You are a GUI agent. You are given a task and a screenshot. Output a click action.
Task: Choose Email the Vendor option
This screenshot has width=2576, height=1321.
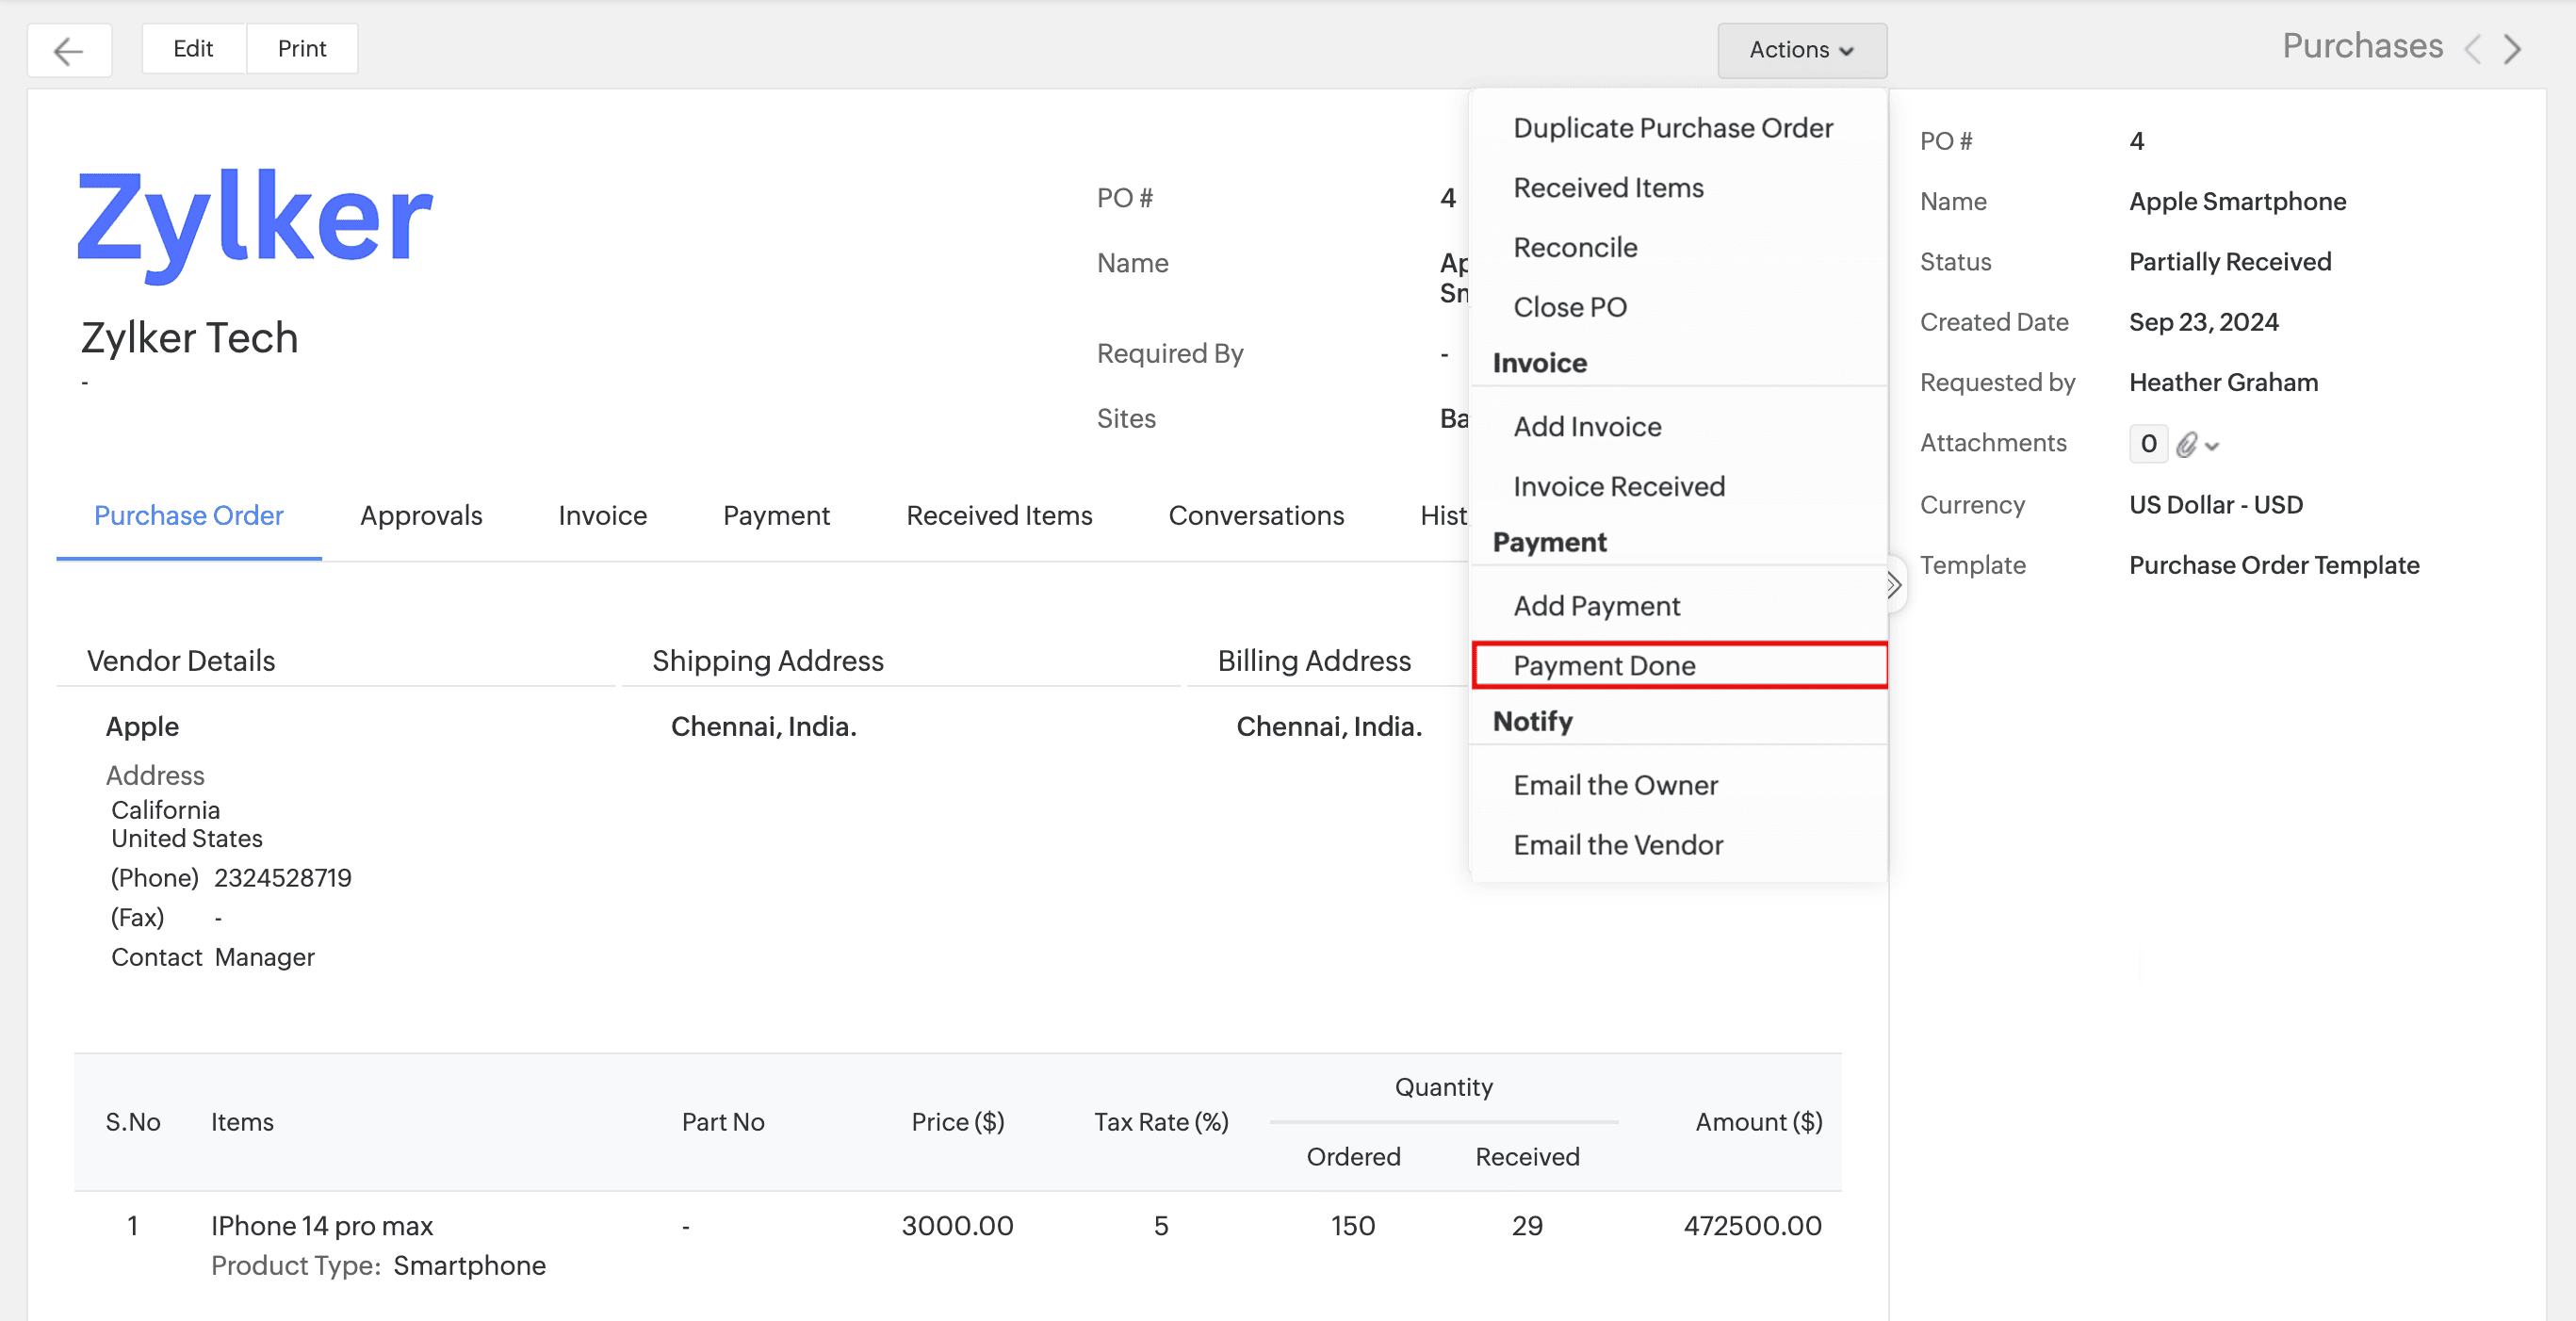pos(1617,845)
